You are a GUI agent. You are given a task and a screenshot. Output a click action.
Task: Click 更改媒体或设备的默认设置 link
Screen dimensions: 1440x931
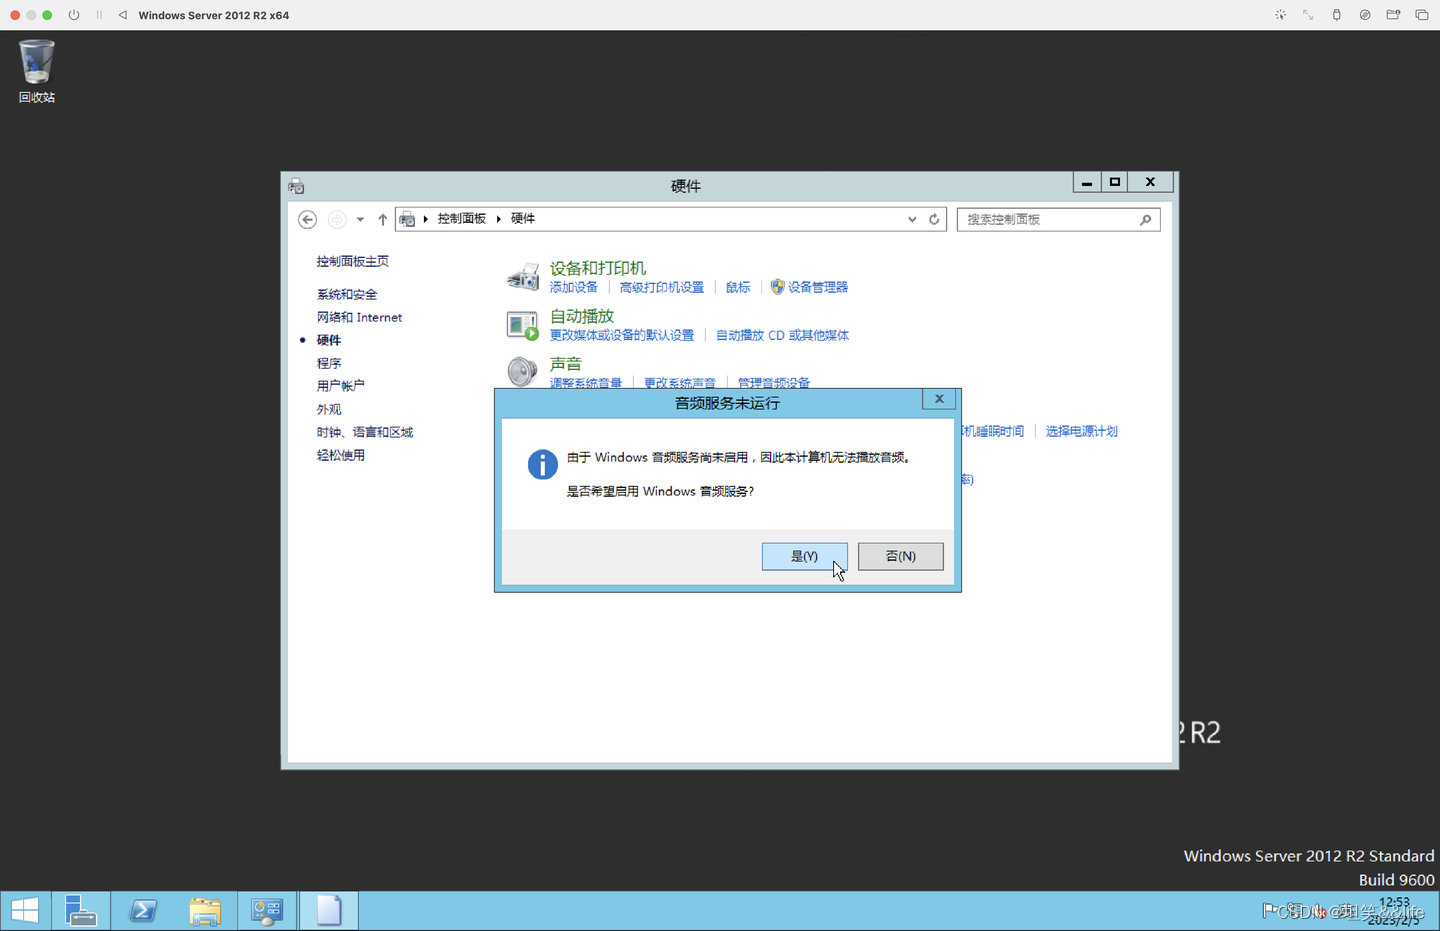(x=622, y=335)
